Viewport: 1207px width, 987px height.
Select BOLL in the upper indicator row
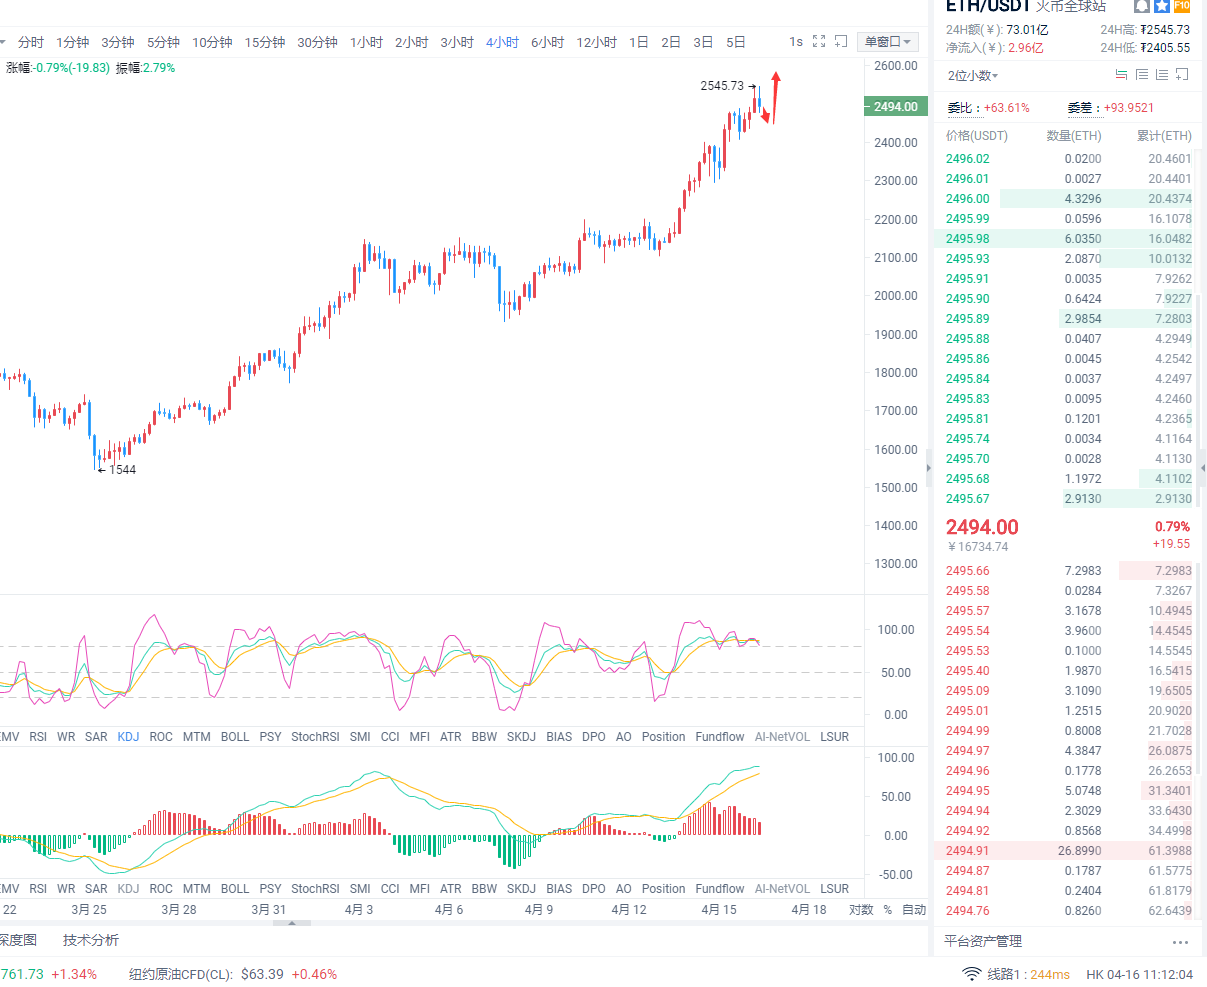[235, 737]
